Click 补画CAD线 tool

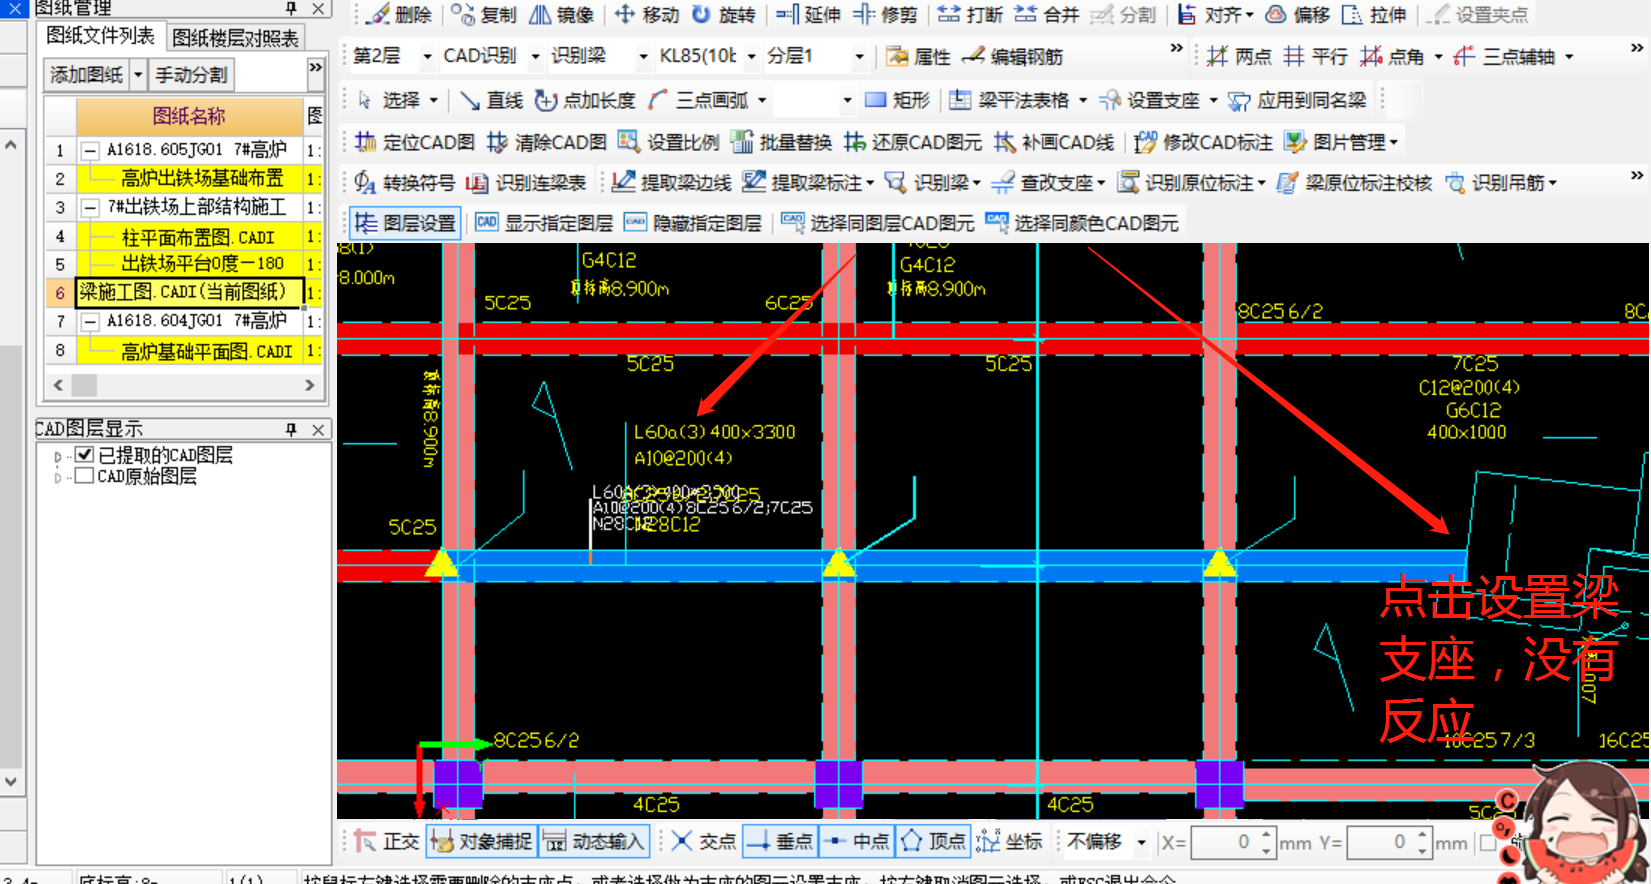pyautogui.click(x=1053, y=142)
